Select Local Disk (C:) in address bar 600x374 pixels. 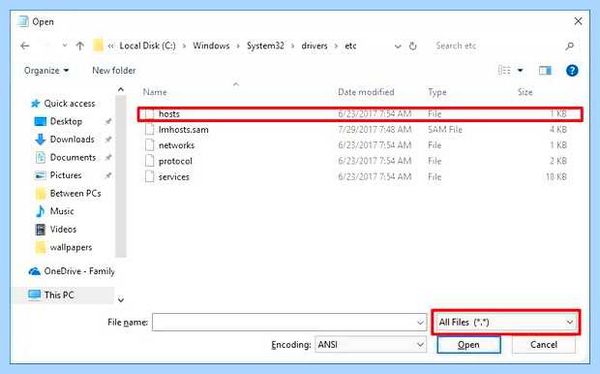147,46
